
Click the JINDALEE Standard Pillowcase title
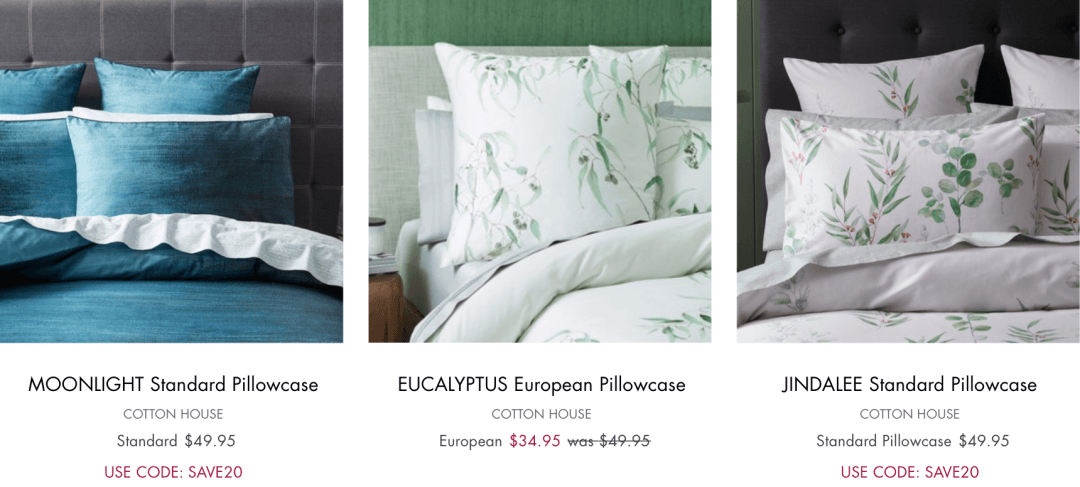pos(909,384)
